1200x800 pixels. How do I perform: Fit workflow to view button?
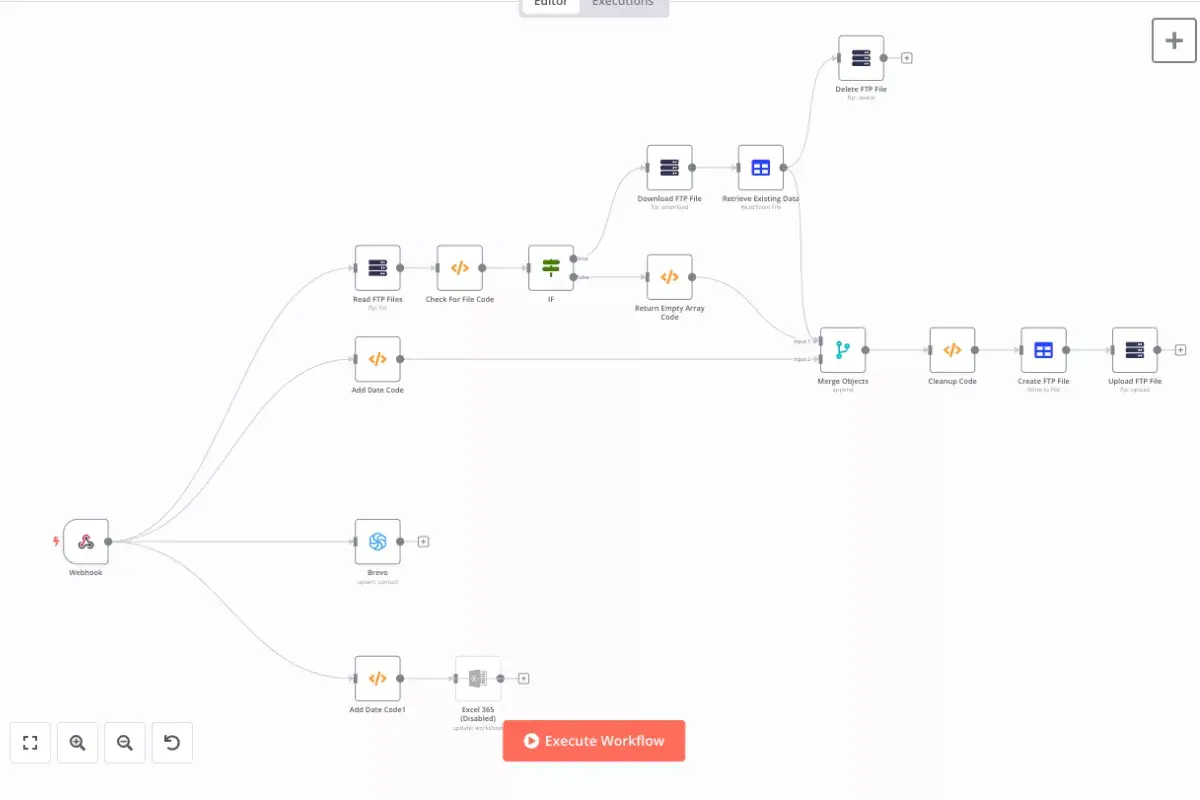tap(30, 743)
